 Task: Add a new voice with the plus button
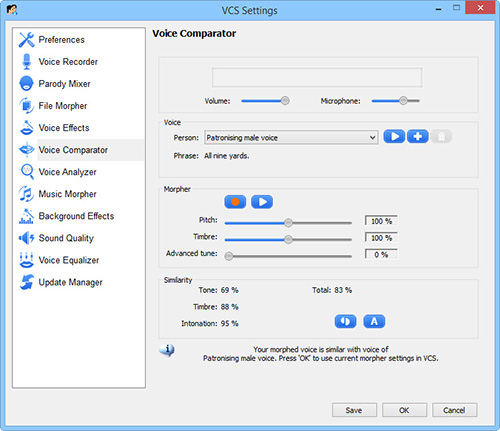(418, 137)
